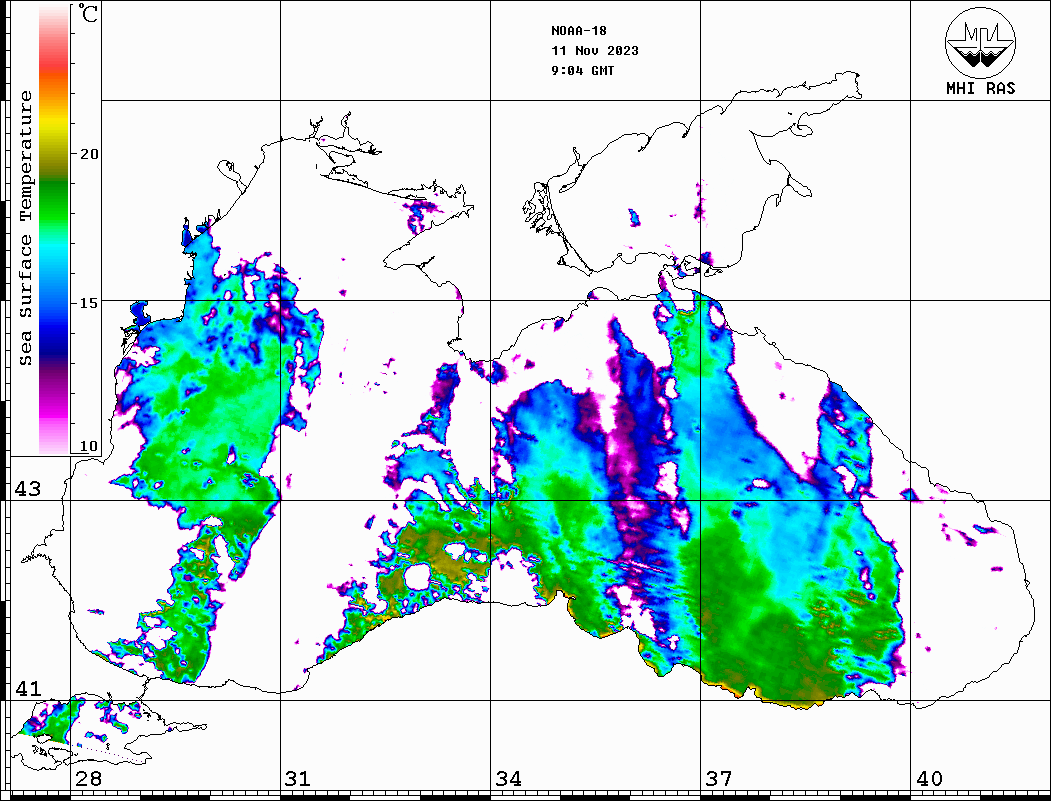Click the '10' tick on color scale
1051x801 pixels.
88,446
